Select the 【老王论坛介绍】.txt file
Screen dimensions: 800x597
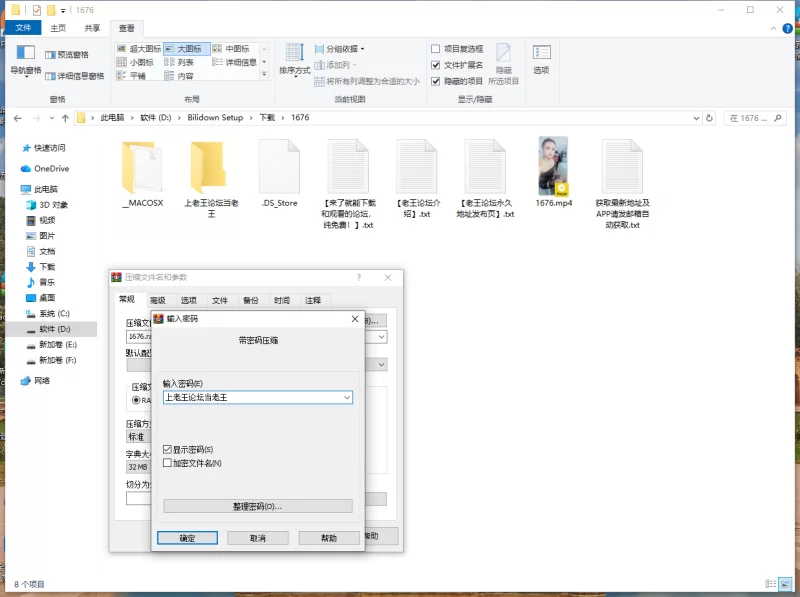pos(417,179)
